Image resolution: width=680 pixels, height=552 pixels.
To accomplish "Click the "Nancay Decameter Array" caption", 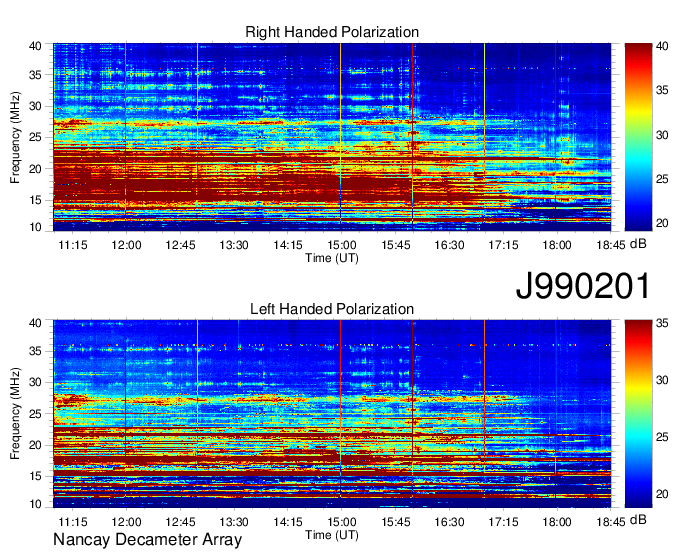I will click(x=147, y=540).
